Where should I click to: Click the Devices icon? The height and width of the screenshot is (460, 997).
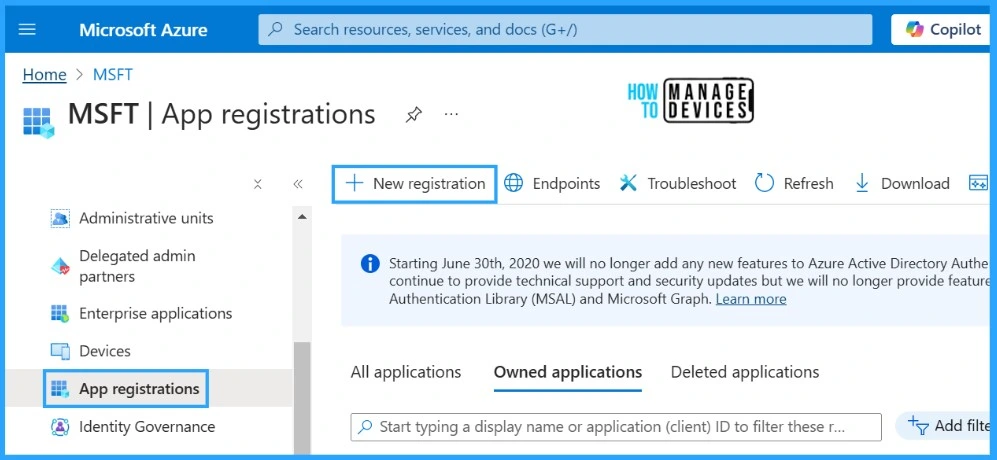(60, 351)
